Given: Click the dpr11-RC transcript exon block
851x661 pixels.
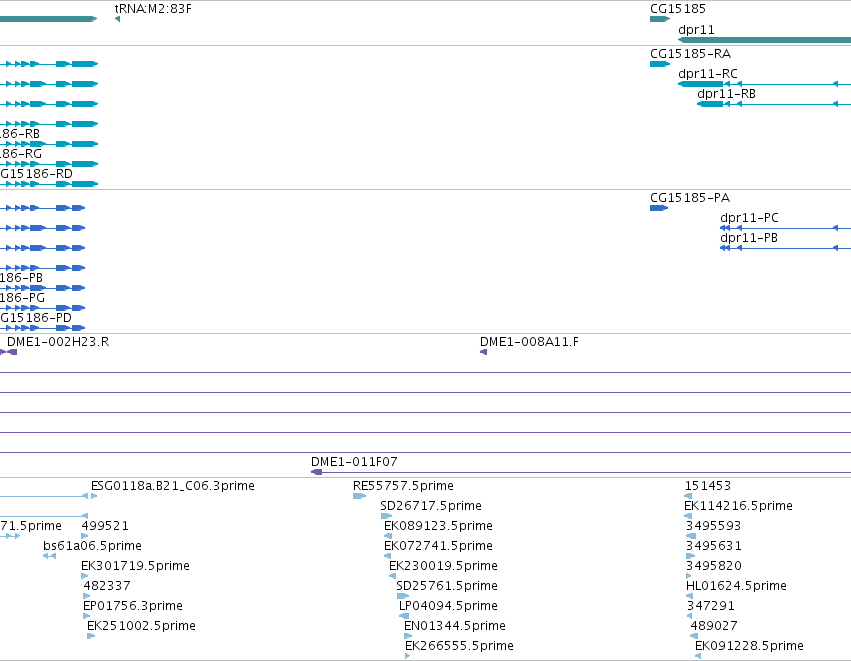Looking at the screenshot, I should (x=701, y=84).
